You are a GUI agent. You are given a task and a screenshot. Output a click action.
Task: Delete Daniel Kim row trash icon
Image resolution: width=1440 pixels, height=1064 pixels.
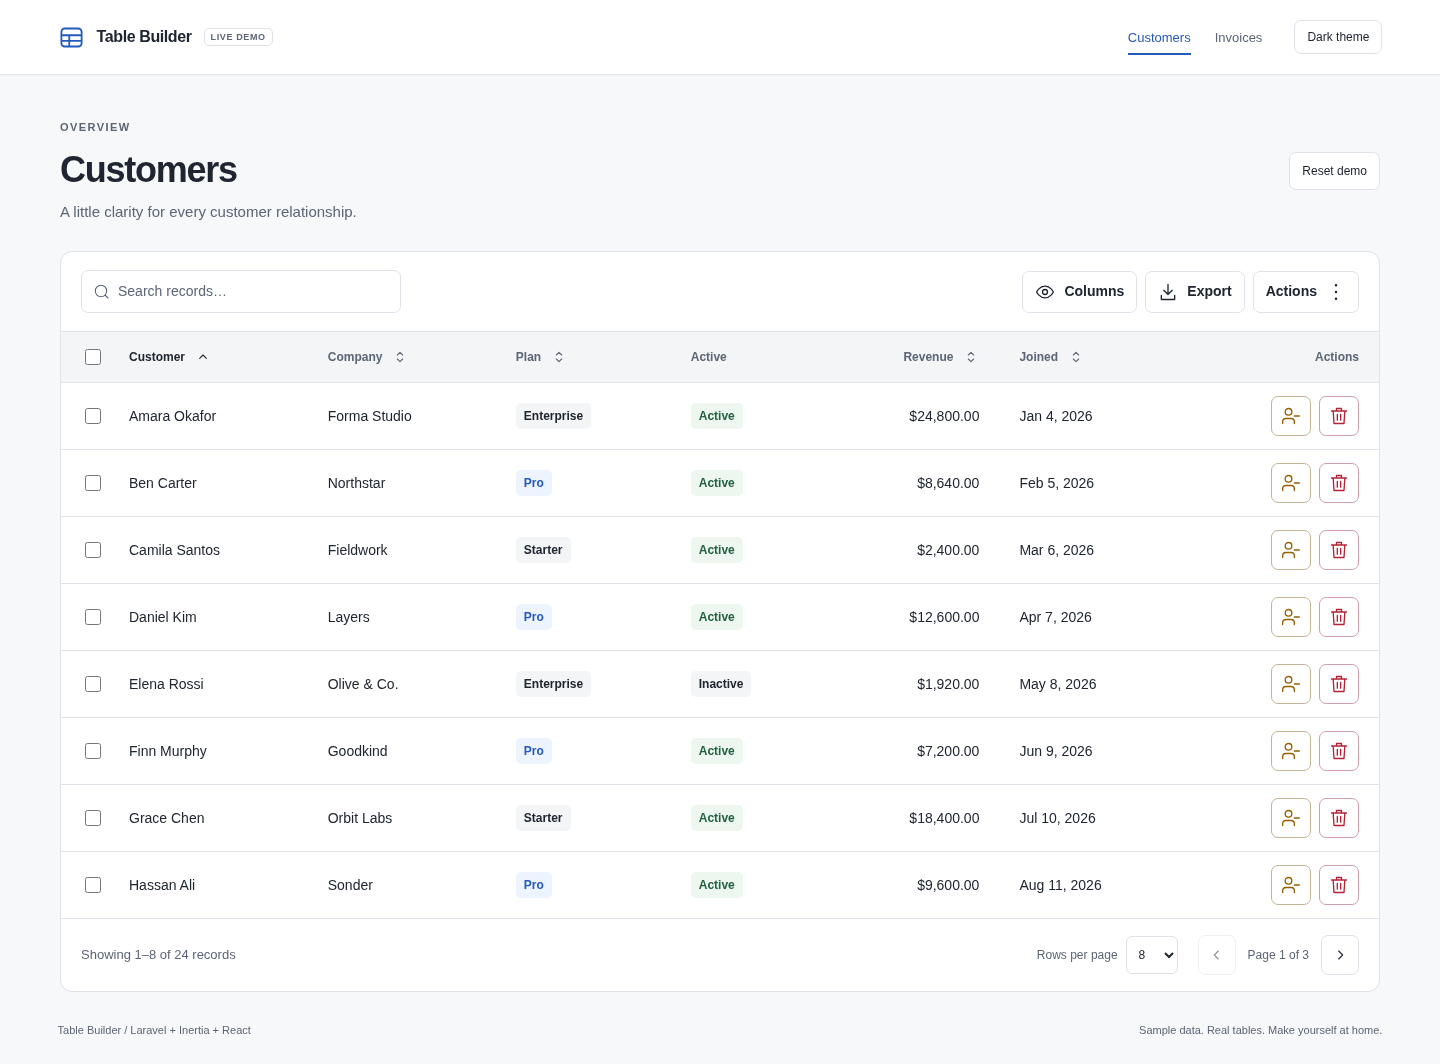pyautogui.click(x=1339, y=617)
